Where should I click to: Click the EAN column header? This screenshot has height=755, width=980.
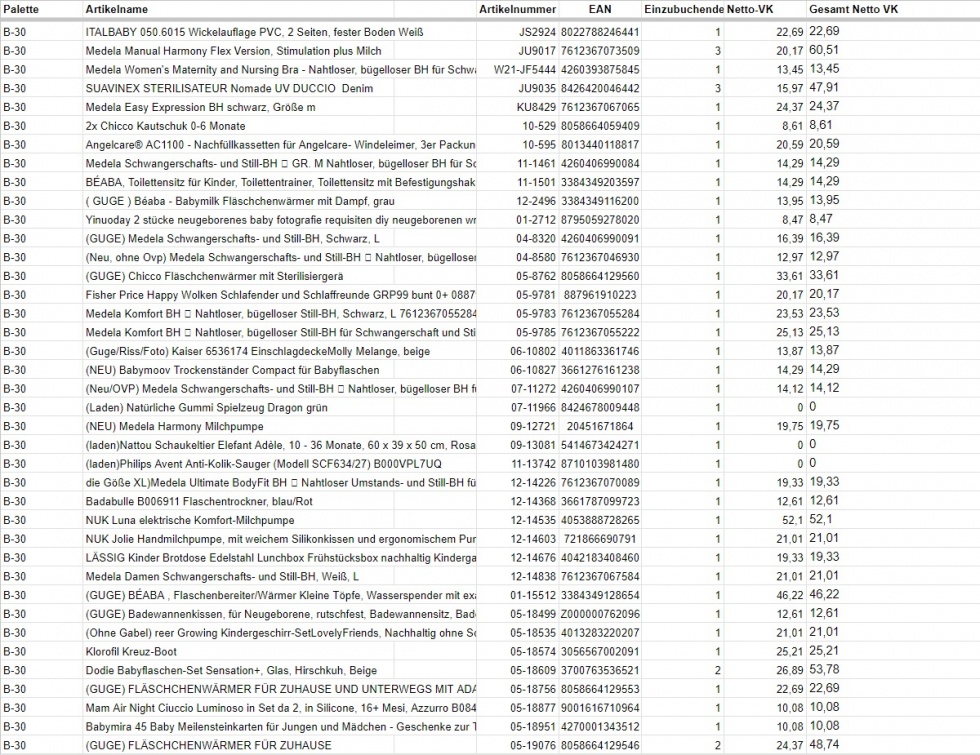[x=600, y=9]
